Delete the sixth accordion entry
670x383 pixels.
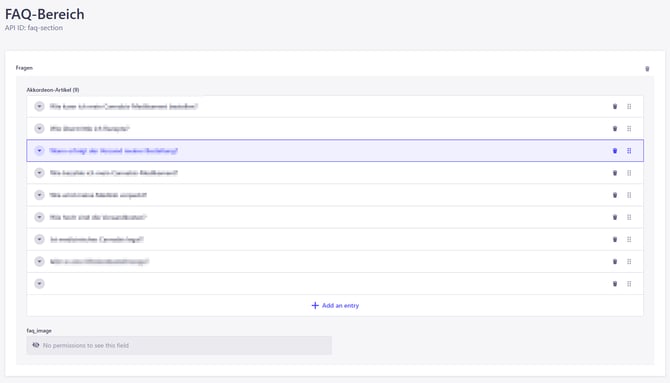(x=615, y=217)
